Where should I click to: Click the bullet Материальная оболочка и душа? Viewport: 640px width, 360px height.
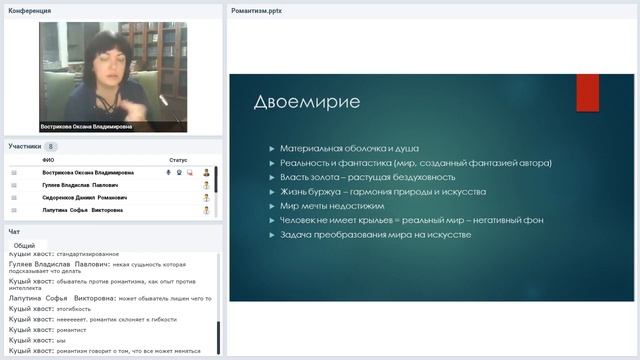pyautogui.click(x=349, y=149)
